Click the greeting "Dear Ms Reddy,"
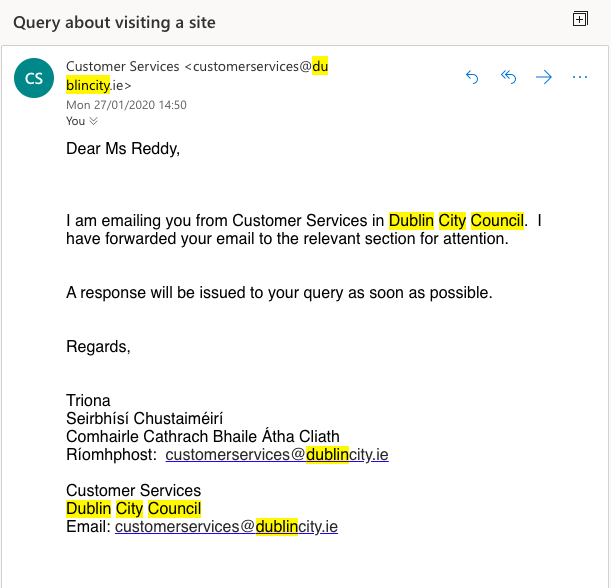The width and height of the screenshot is (611, 588). click(122, 149)
